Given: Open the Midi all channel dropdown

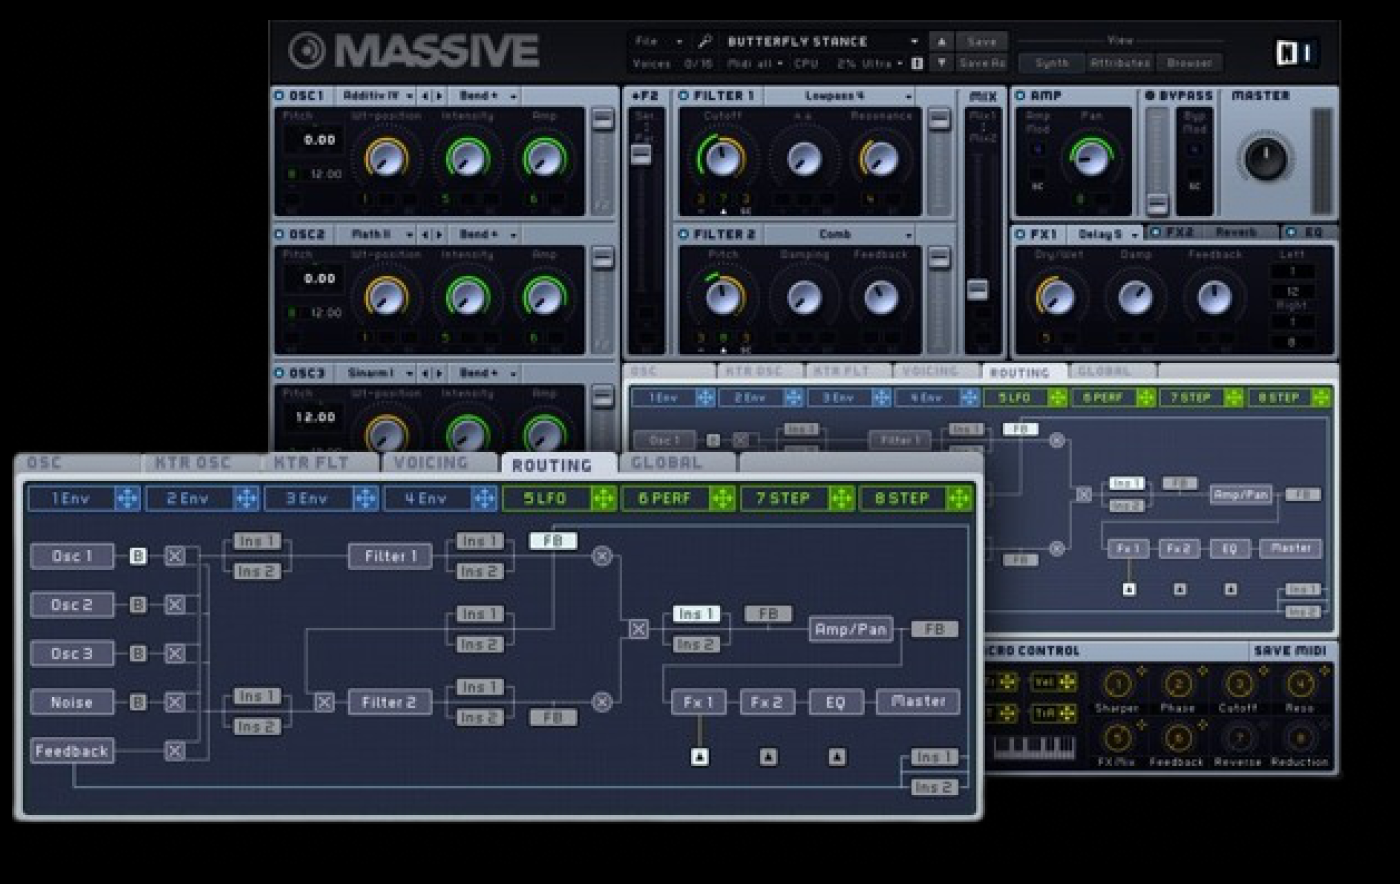Looking at the screenshot, I should coord(754,64).
